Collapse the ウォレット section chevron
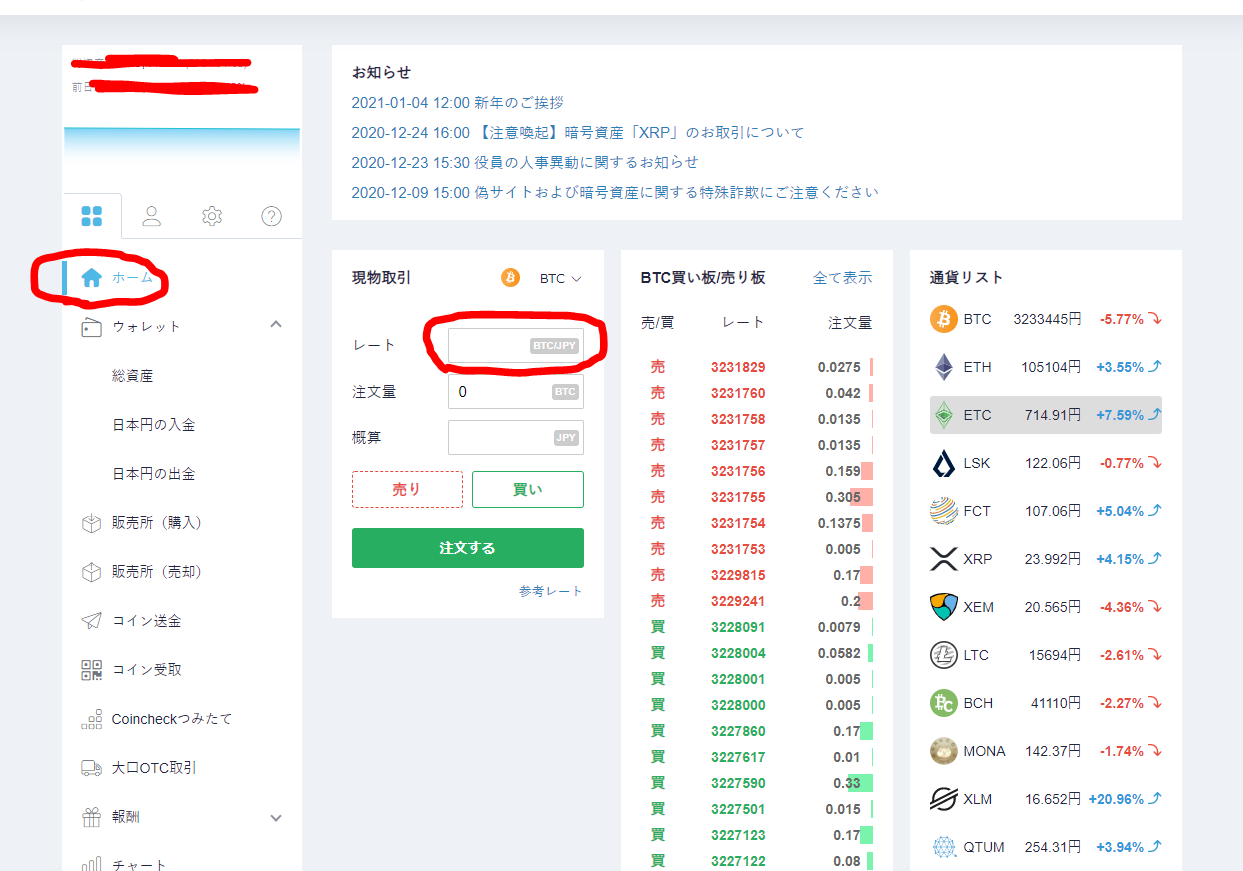This screenshot has height=871, width=1243. coord(276,324)
